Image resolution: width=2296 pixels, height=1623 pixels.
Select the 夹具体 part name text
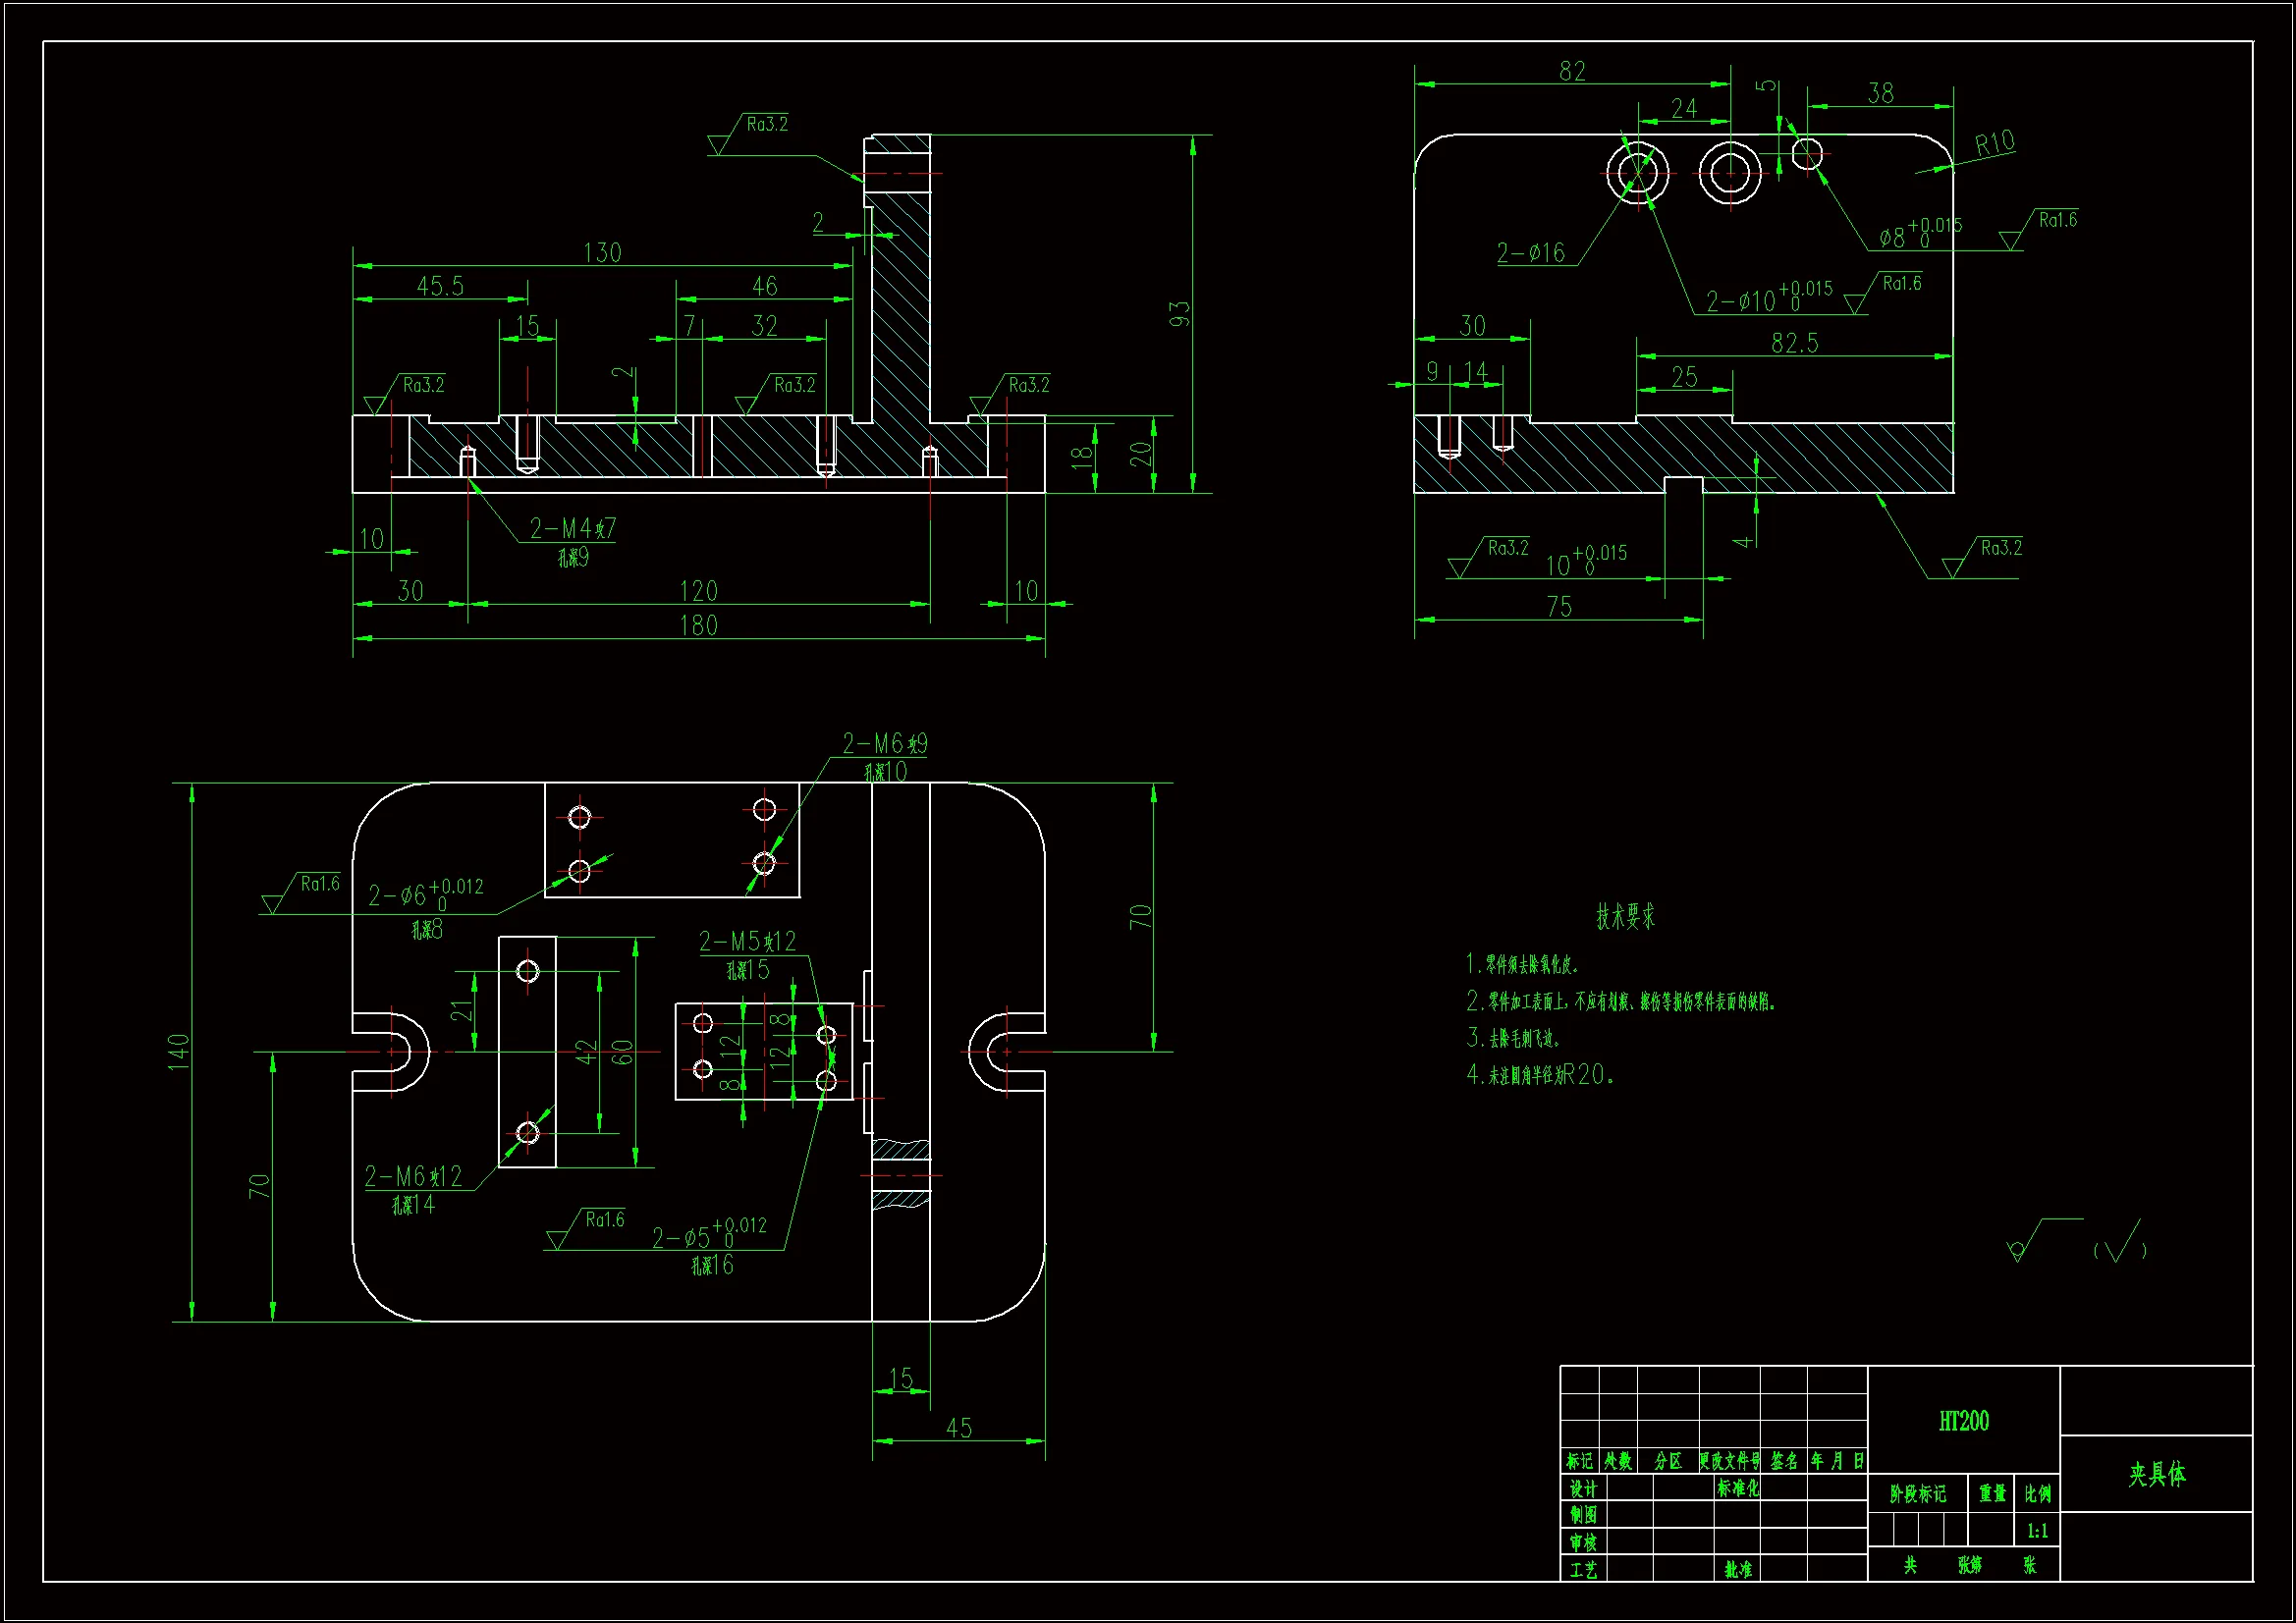tap(2156, 1474)
